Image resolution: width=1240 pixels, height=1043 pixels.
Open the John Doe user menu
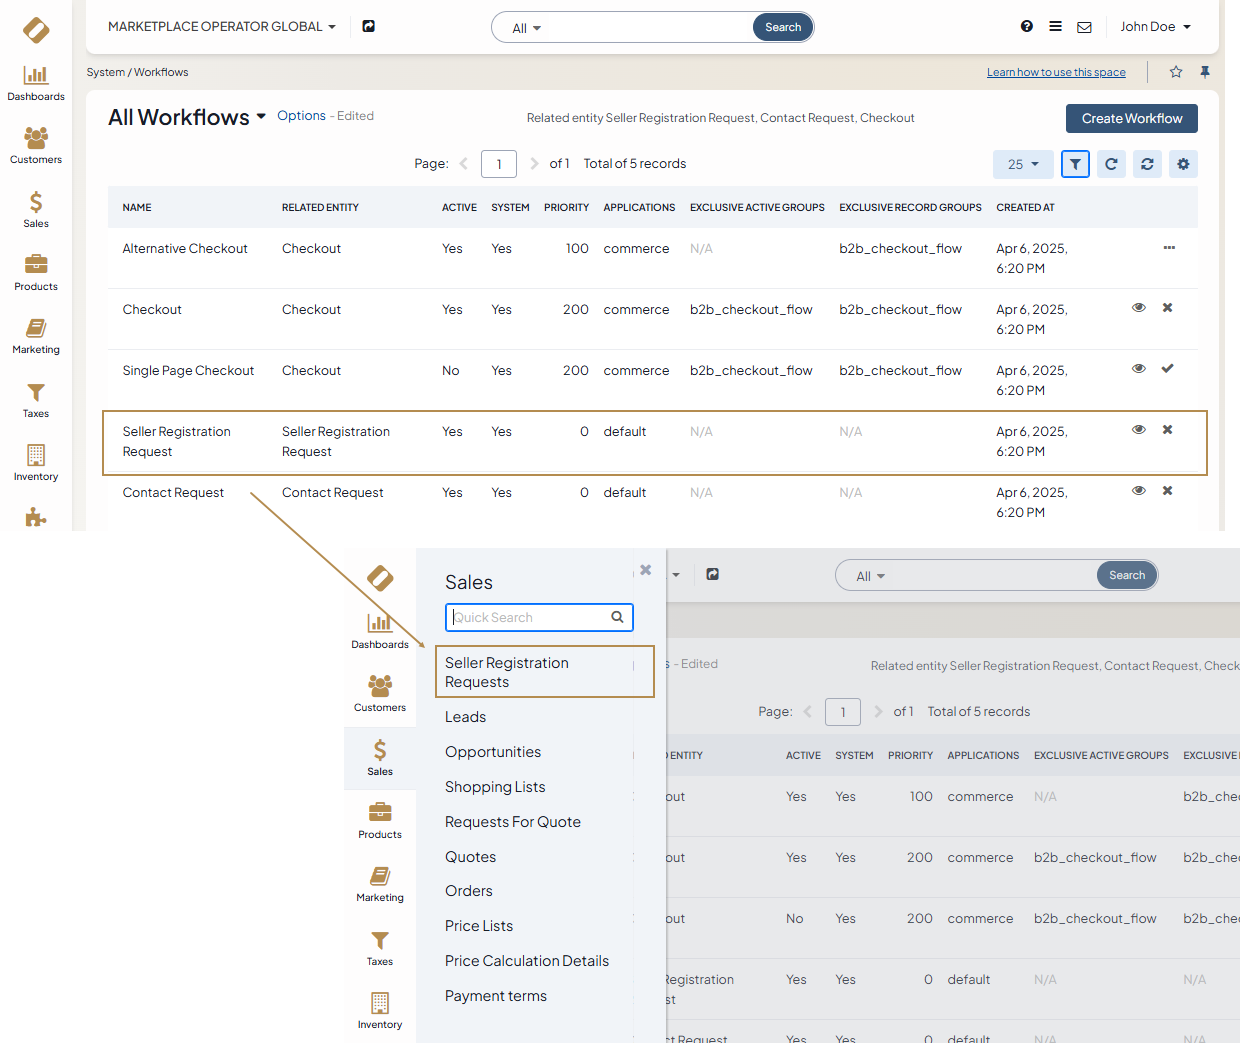pyautogui.click(x=1155, y=27)
